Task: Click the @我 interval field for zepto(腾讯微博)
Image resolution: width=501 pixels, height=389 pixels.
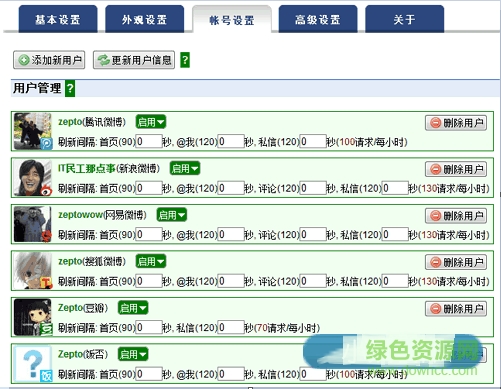Action: (x=231, y=142)
